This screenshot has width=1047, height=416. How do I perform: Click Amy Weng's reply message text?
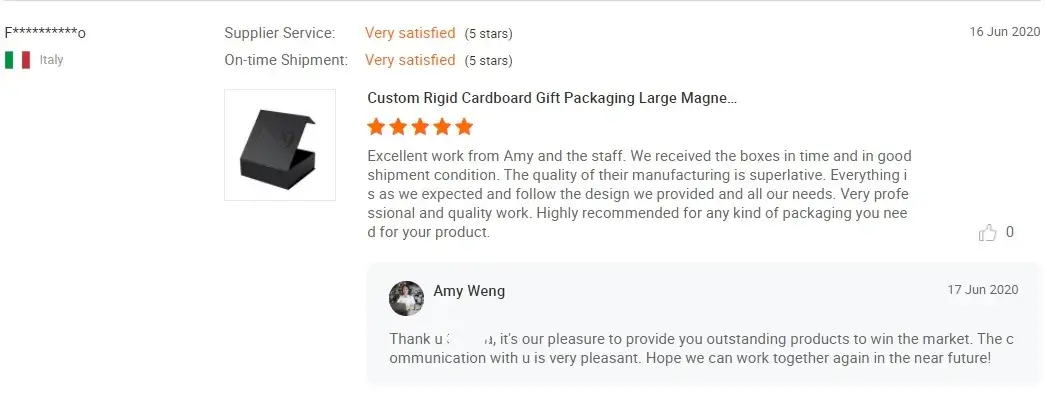701,348
